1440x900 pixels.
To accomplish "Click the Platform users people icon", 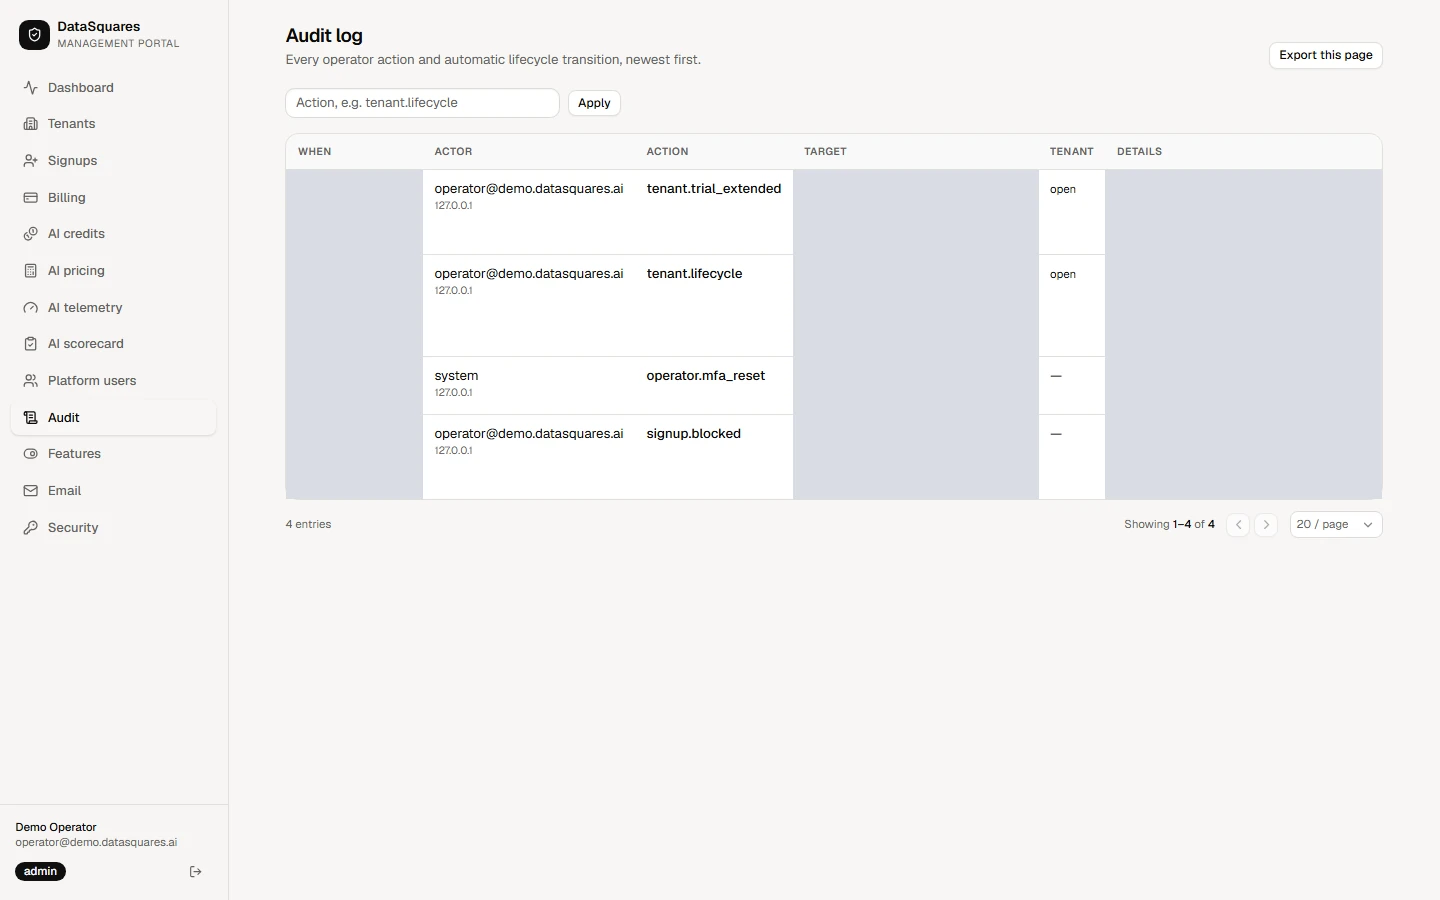I will click(x=31, y=381).
